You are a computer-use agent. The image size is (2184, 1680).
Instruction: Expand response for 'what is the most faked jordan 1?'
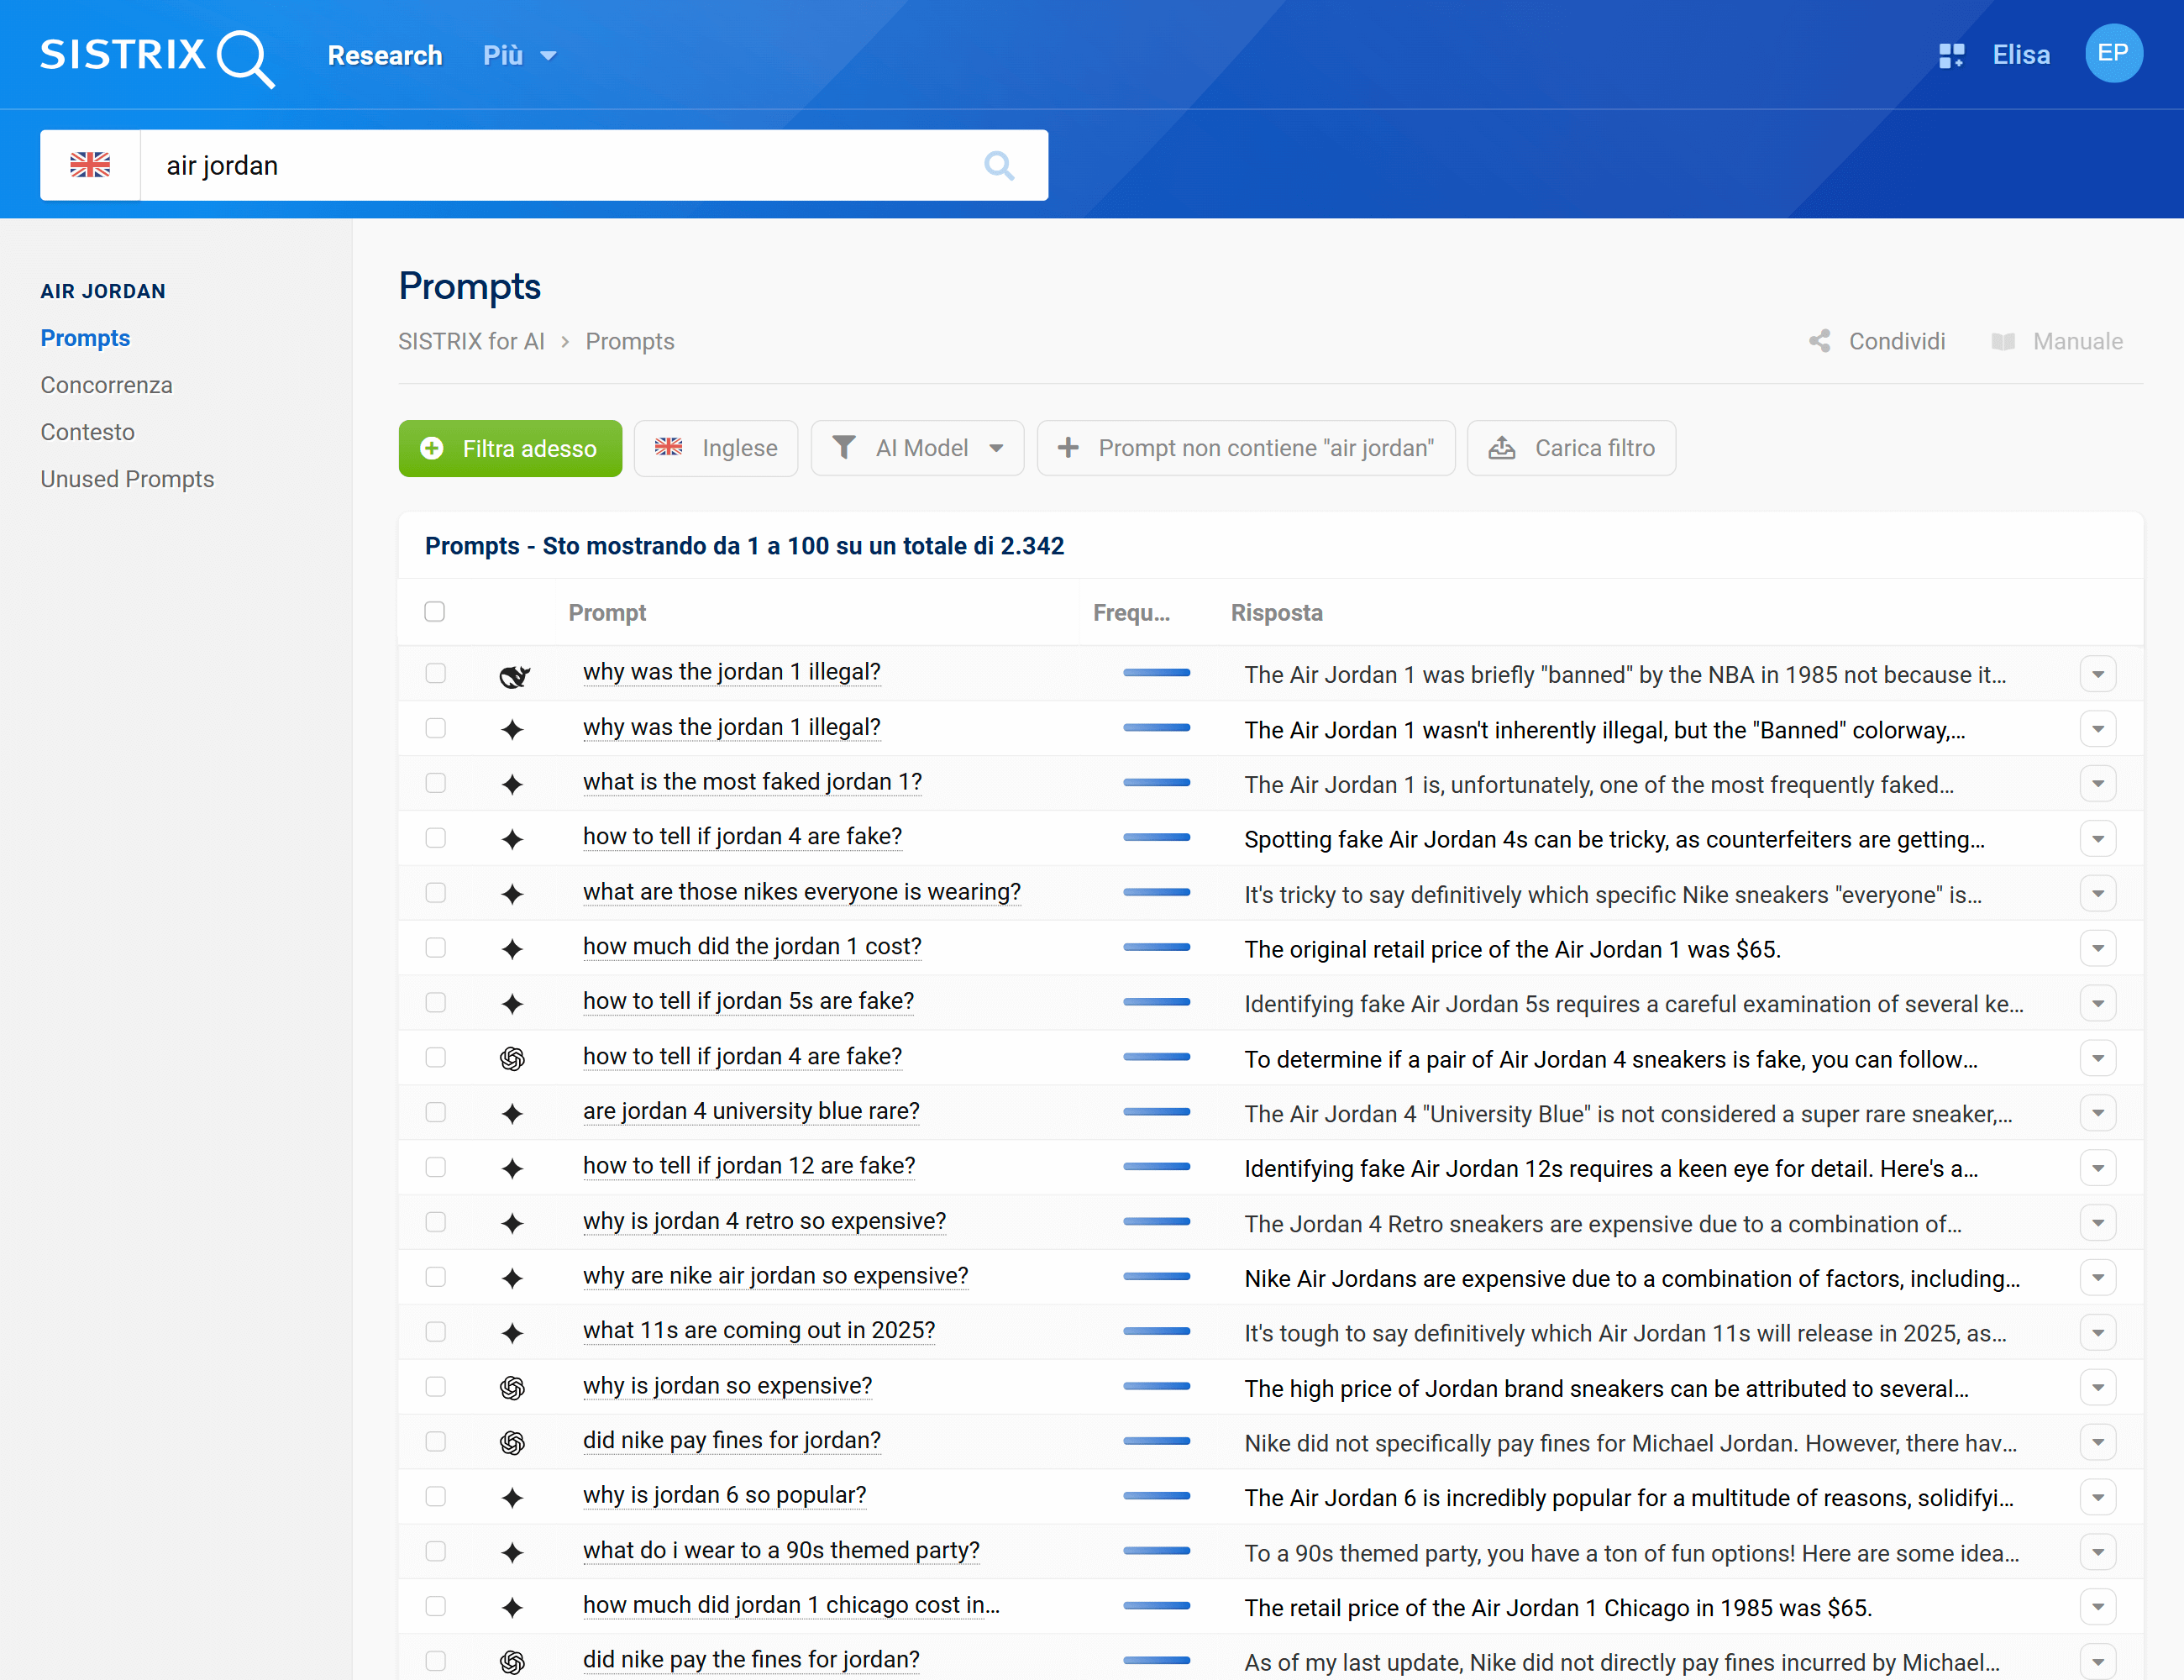click(x=2098, y=784)
